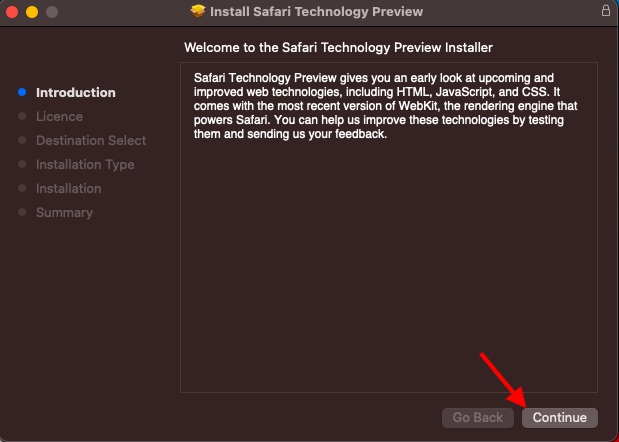
Task: Select the Installation step in the sidebar
Action: point(69,189)
